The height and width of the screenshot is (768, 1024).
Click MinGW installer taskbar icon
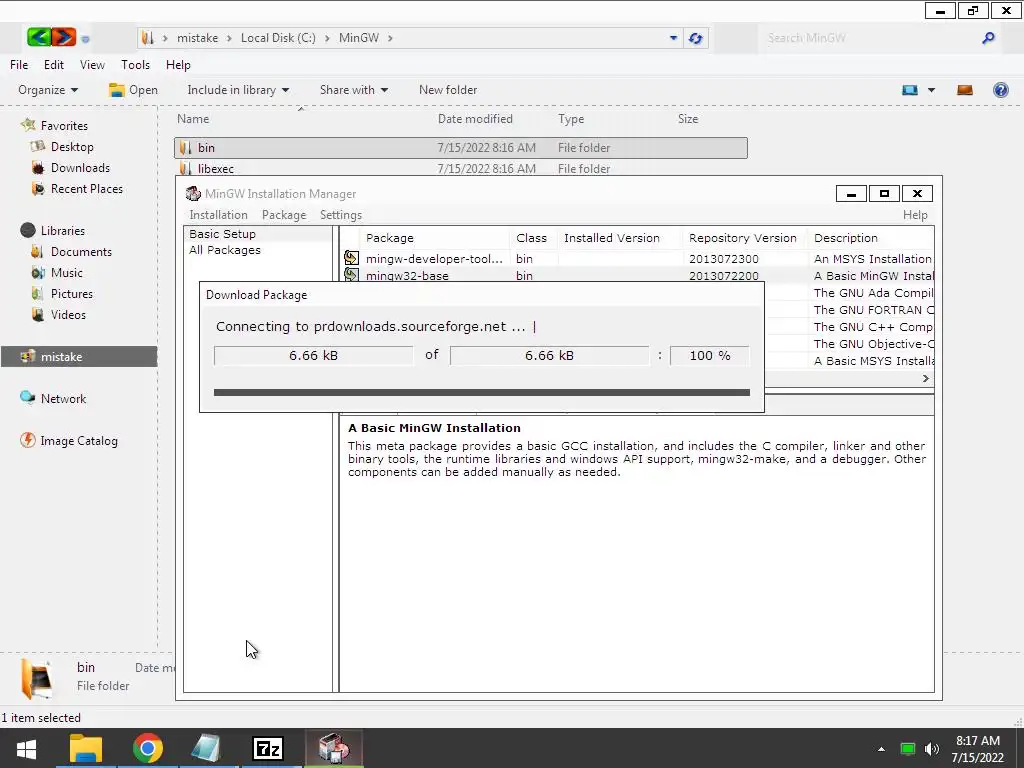pos(334,748)
